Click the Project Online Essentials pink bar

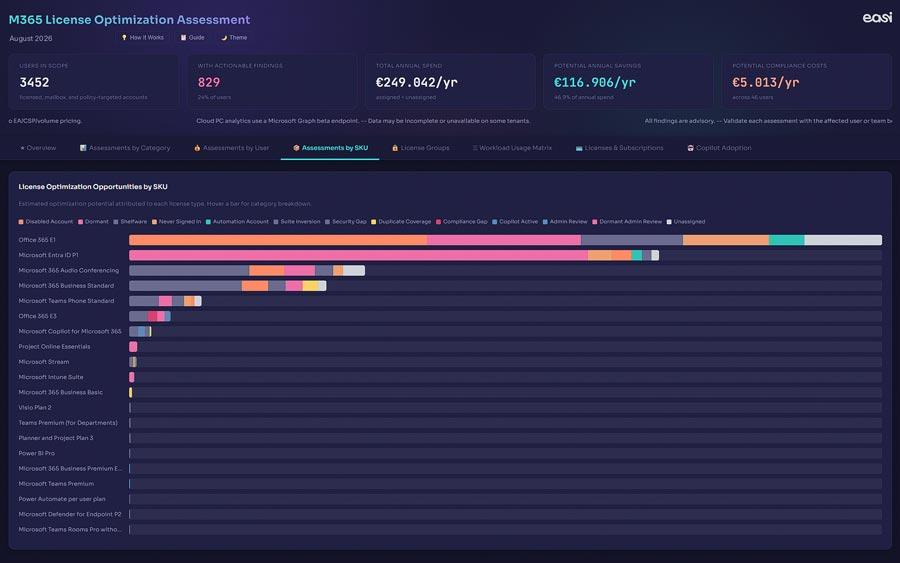133,347
